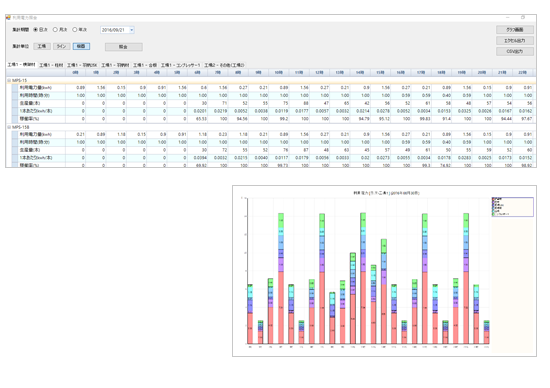Click the 17時 column header
The image size is (550, 388).
(421, 73)
